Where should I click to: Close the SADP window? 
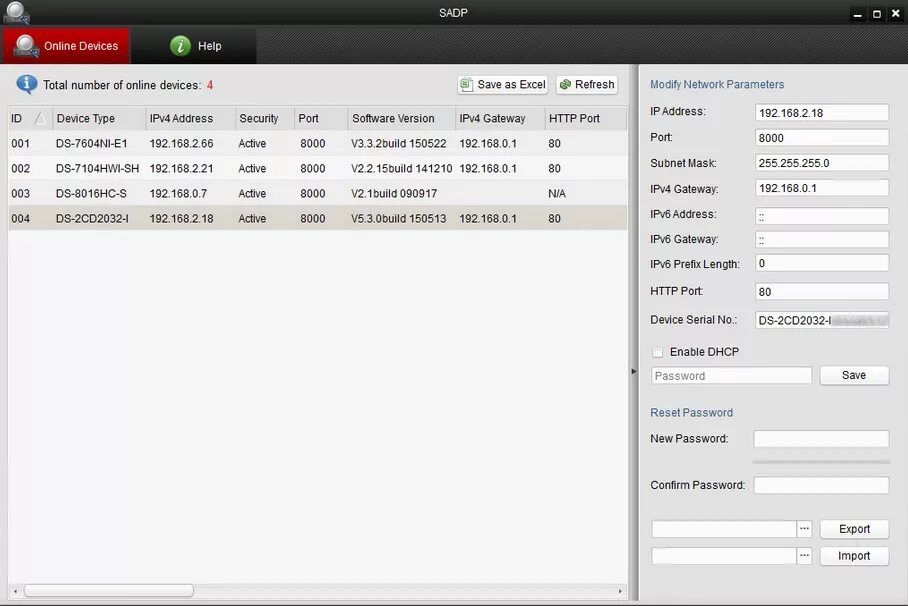coord(895,13)
